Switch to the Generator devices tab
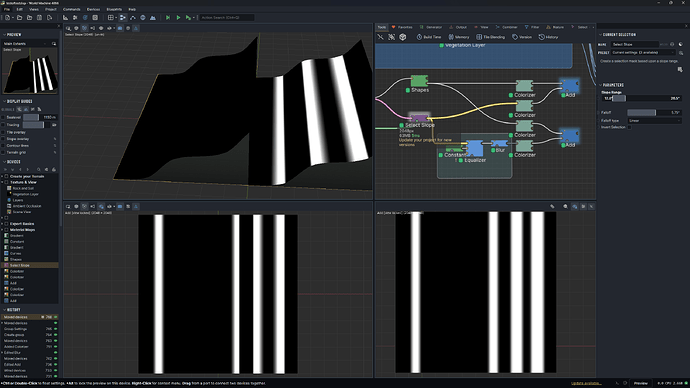 (431, 27)
